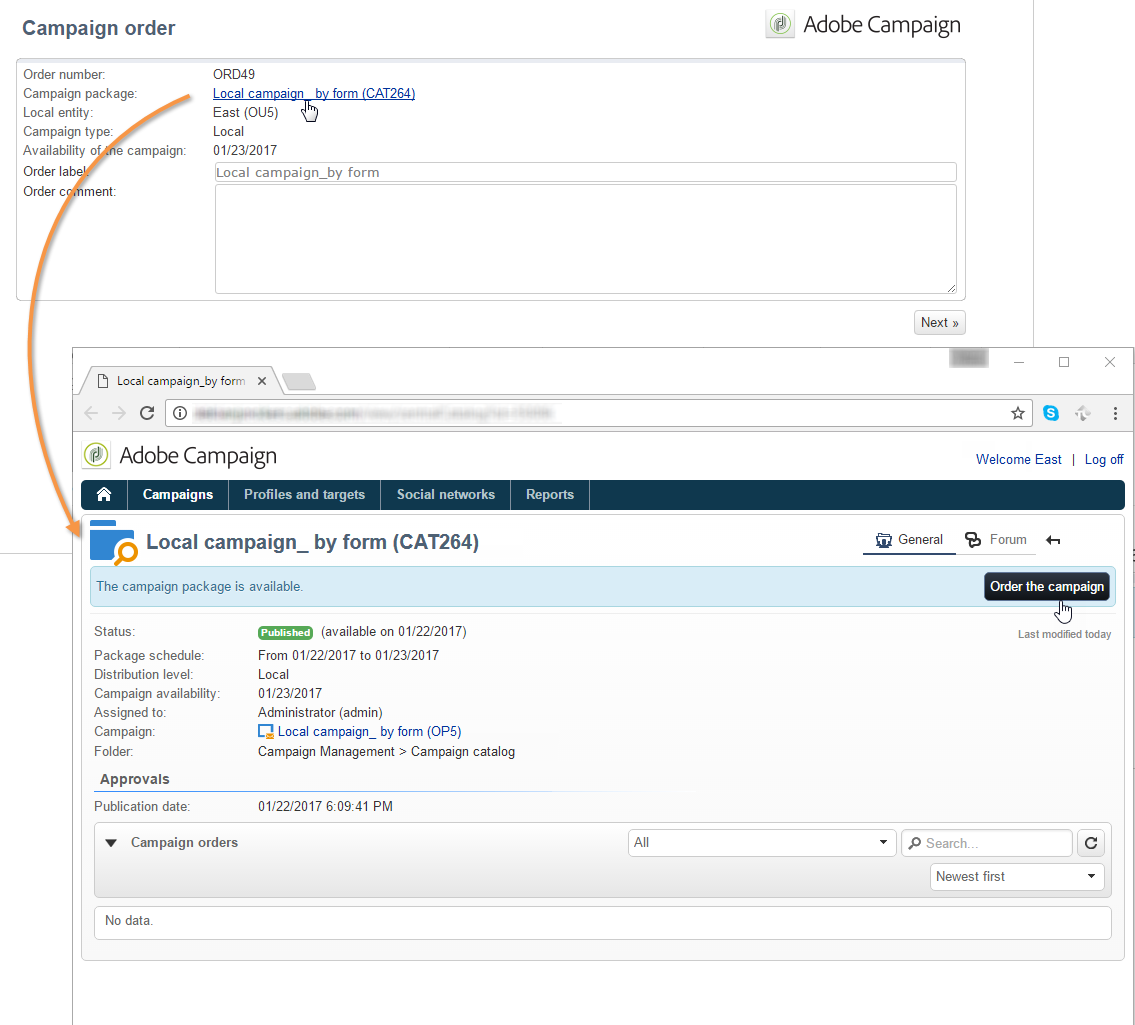Screen dimensions: 1135x1025
Task: Switch to the Forum tab
Action: 996,540
